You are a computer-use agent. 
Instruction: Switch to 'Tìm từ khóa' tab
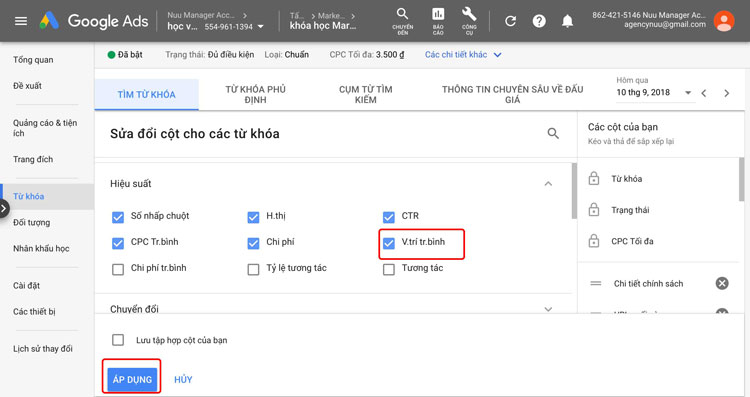146,94
